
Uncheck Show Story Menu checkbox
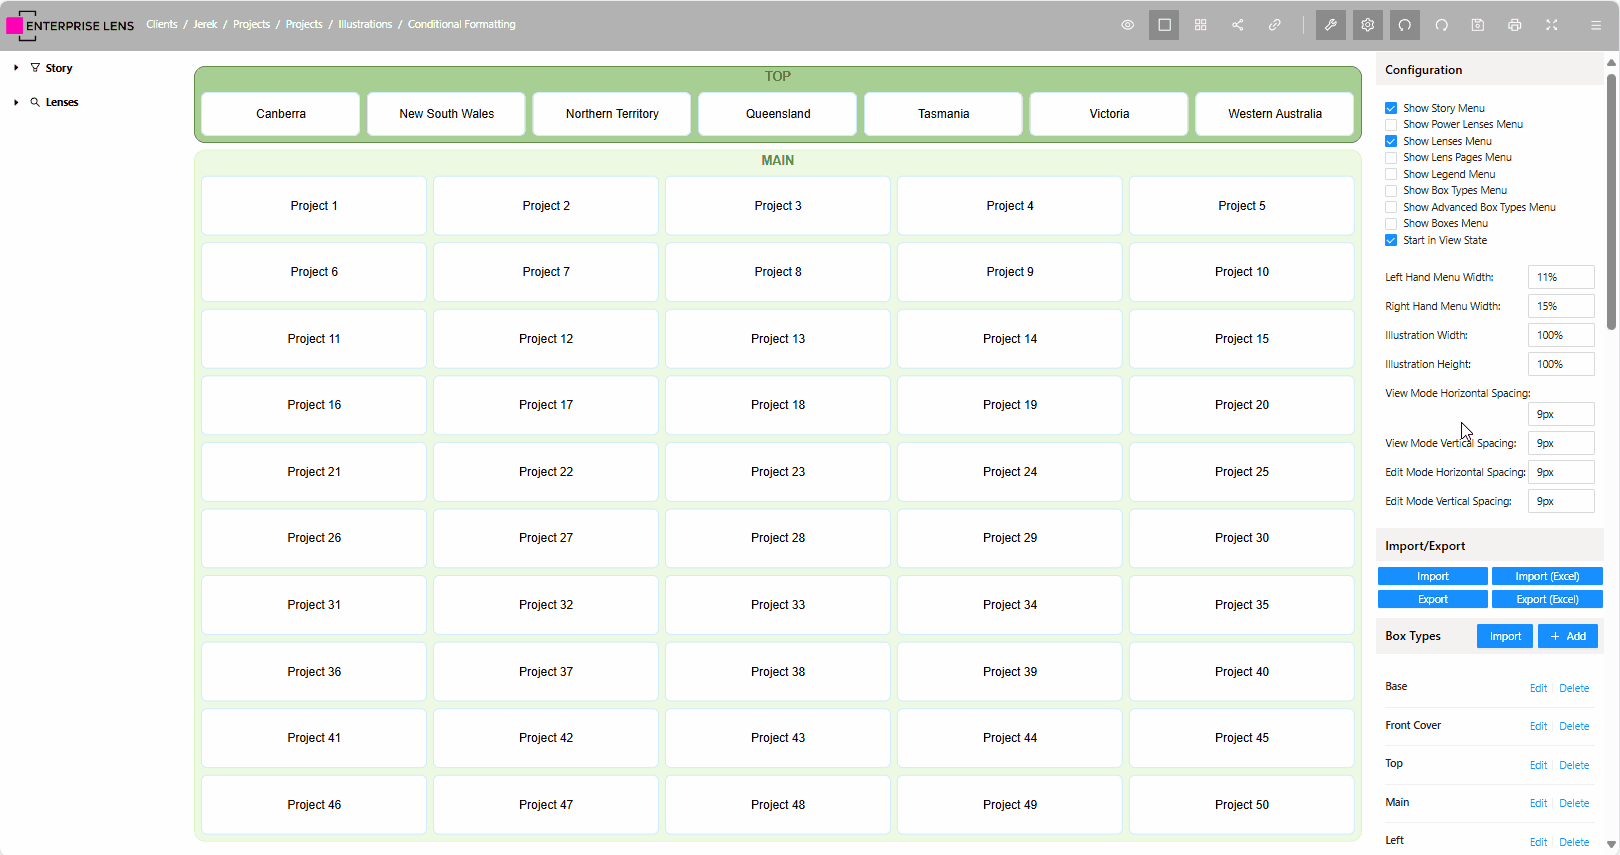click(1391, 108)
